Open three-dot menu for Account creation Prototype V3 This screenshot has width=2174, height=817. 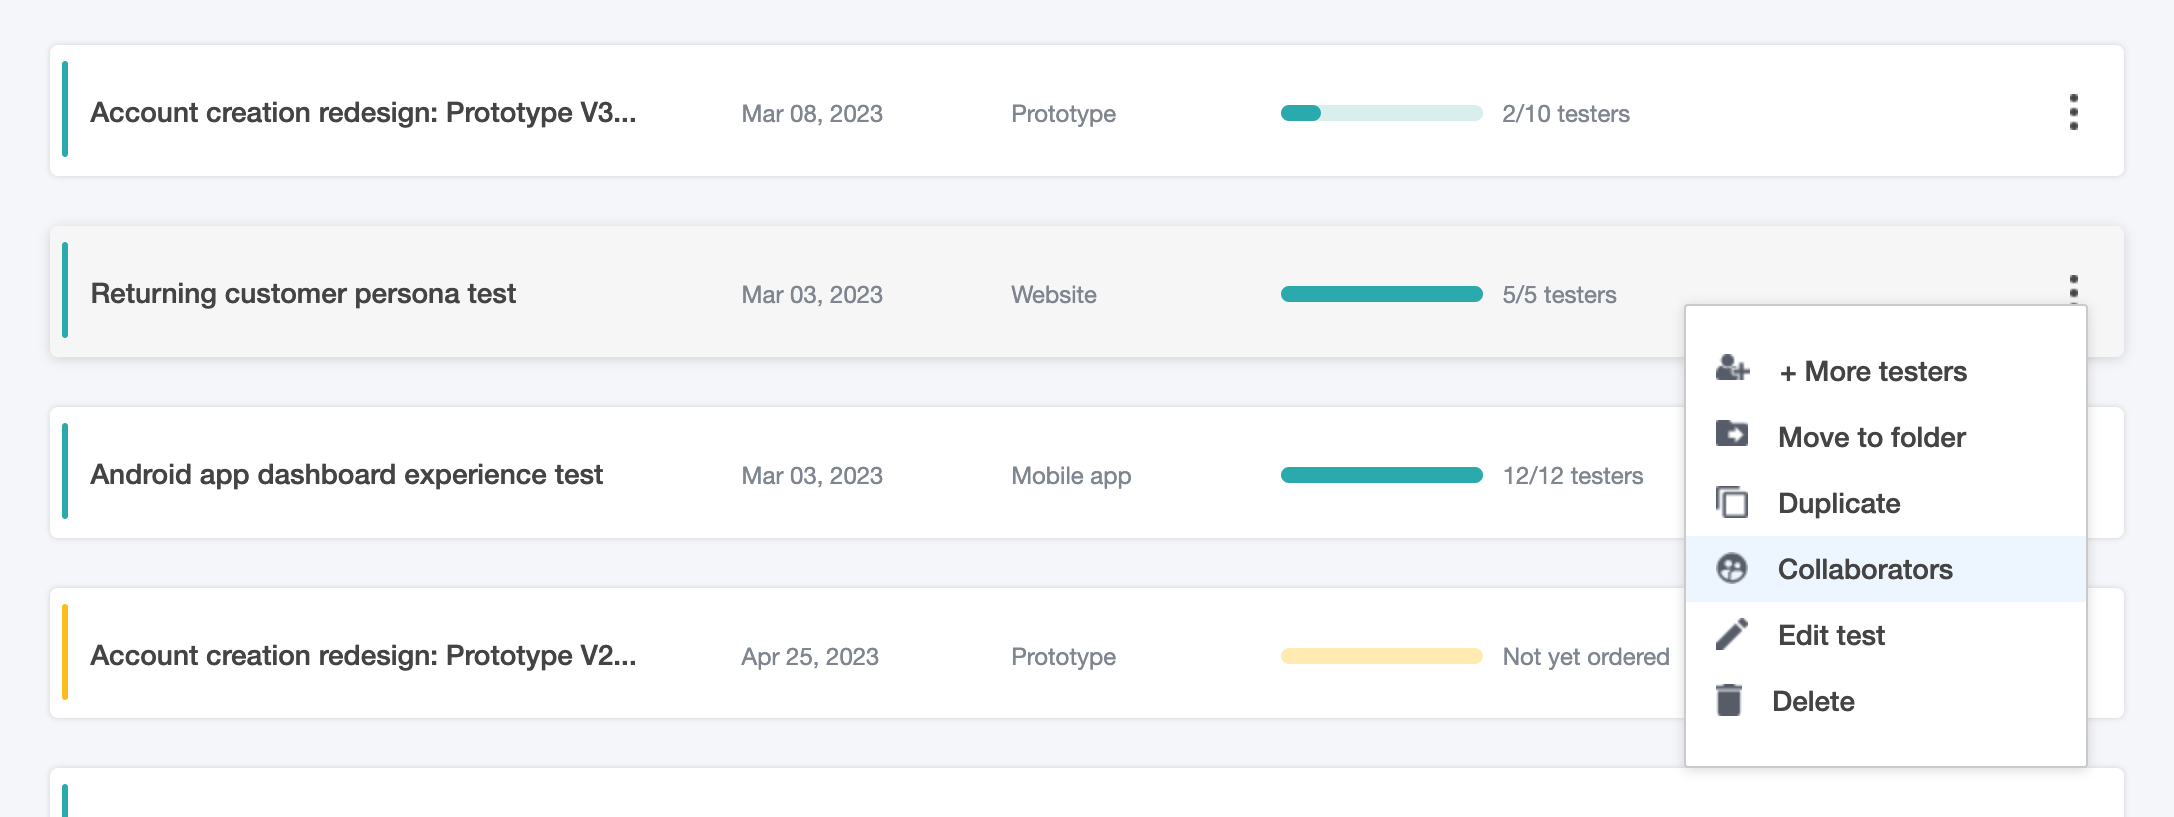2073,112
